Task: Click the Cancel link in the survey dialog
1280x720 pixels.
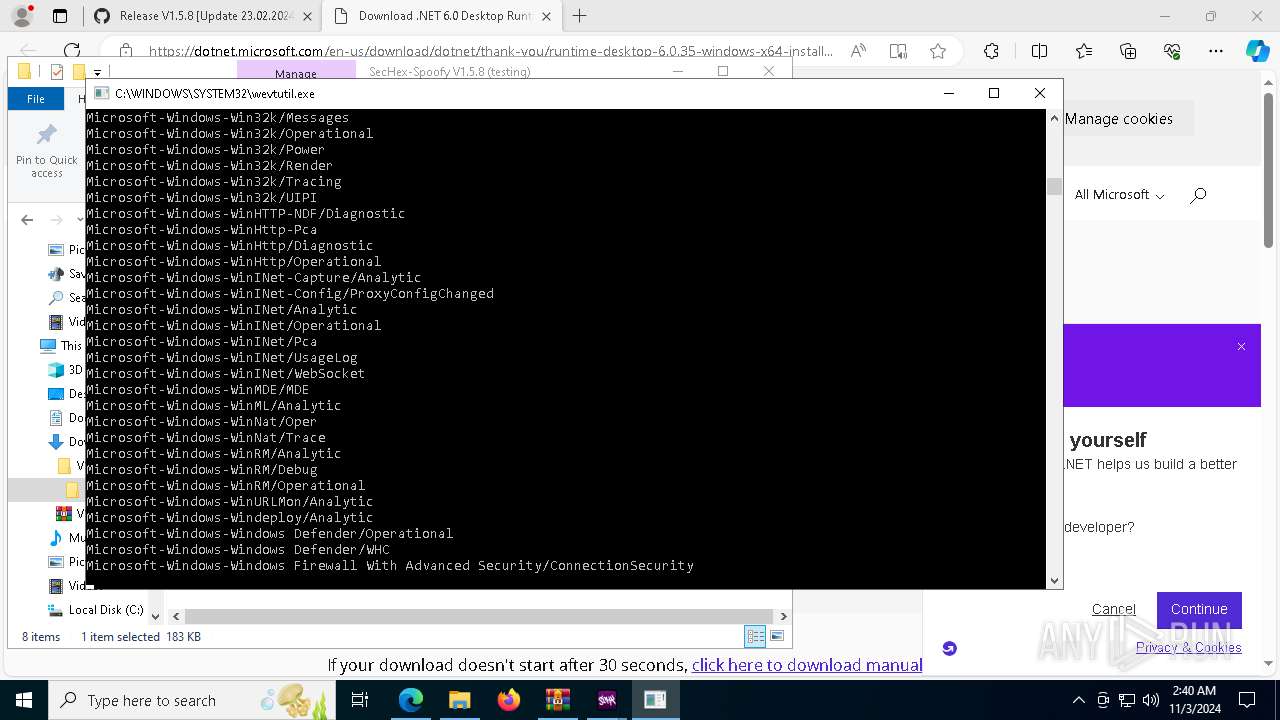Action: point(1113,609)
